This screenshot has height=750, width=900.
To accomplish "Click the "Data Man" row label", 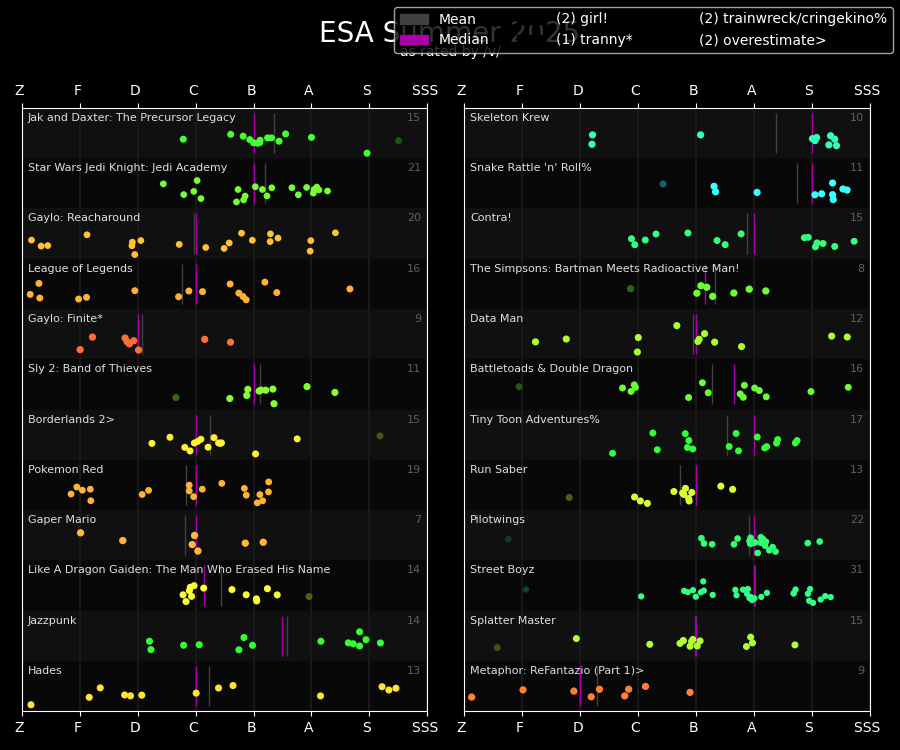I will pyautogui.click(x=496, y=318).
